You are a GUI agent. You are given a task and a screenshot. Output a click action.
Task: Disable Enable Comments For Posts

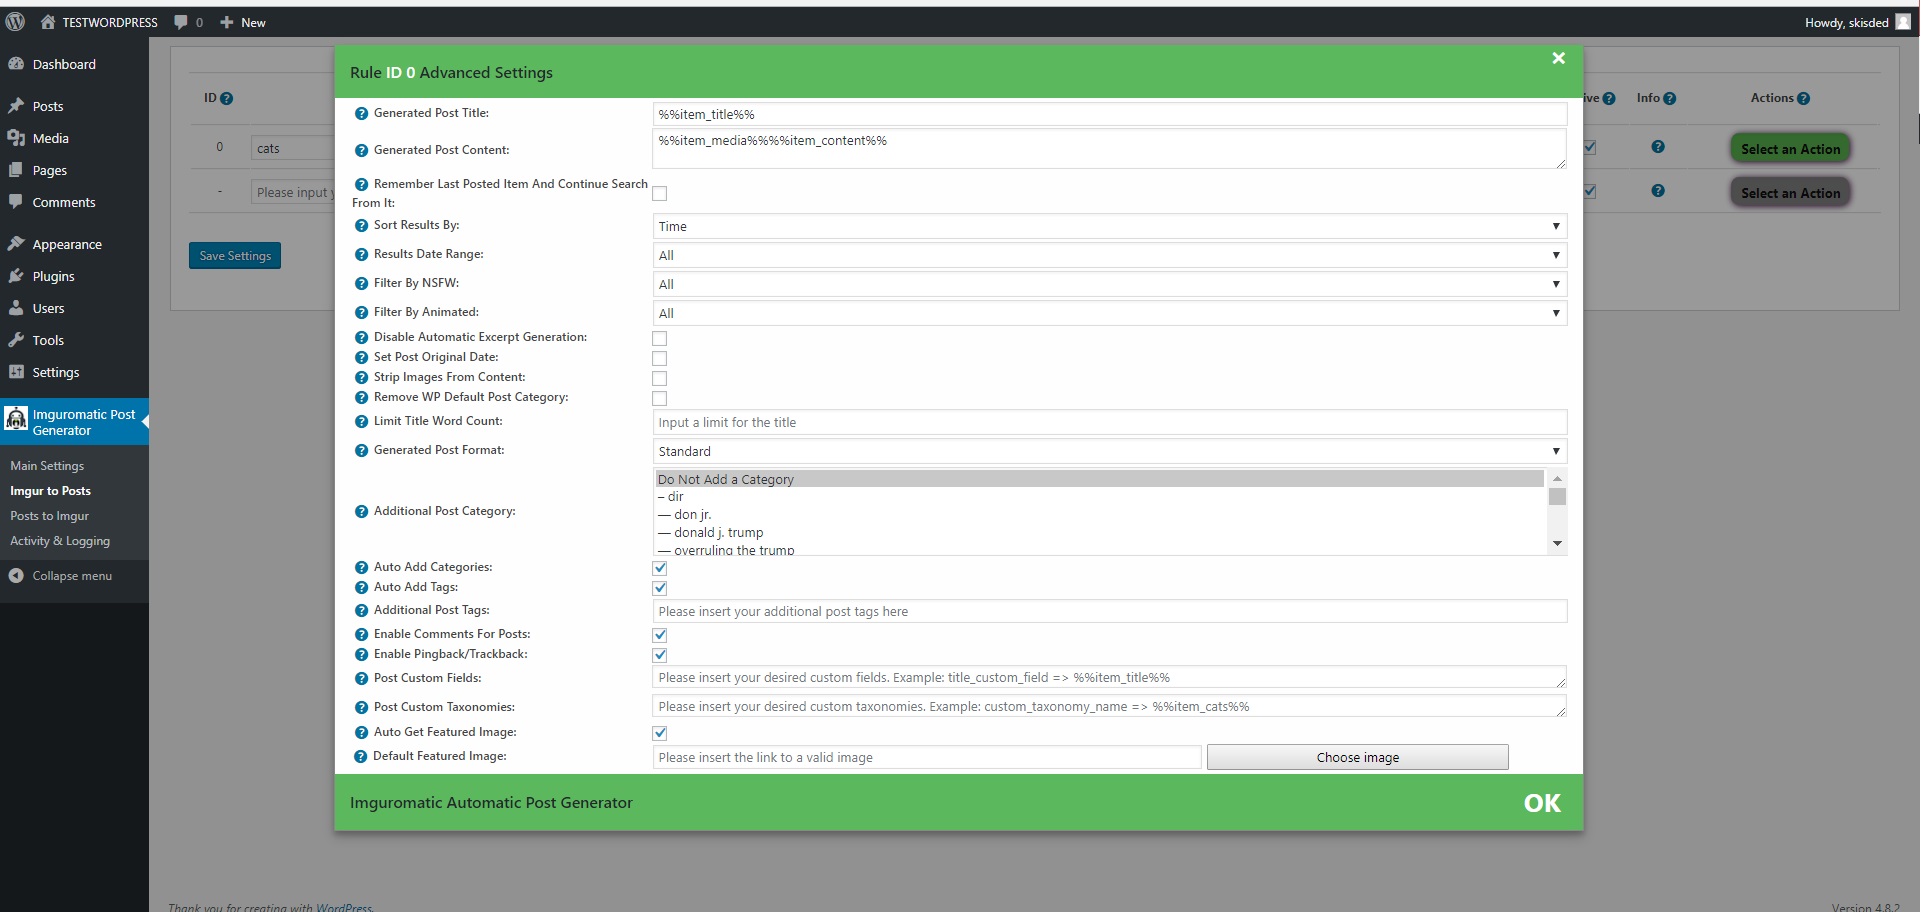click(x=660, y=634)
